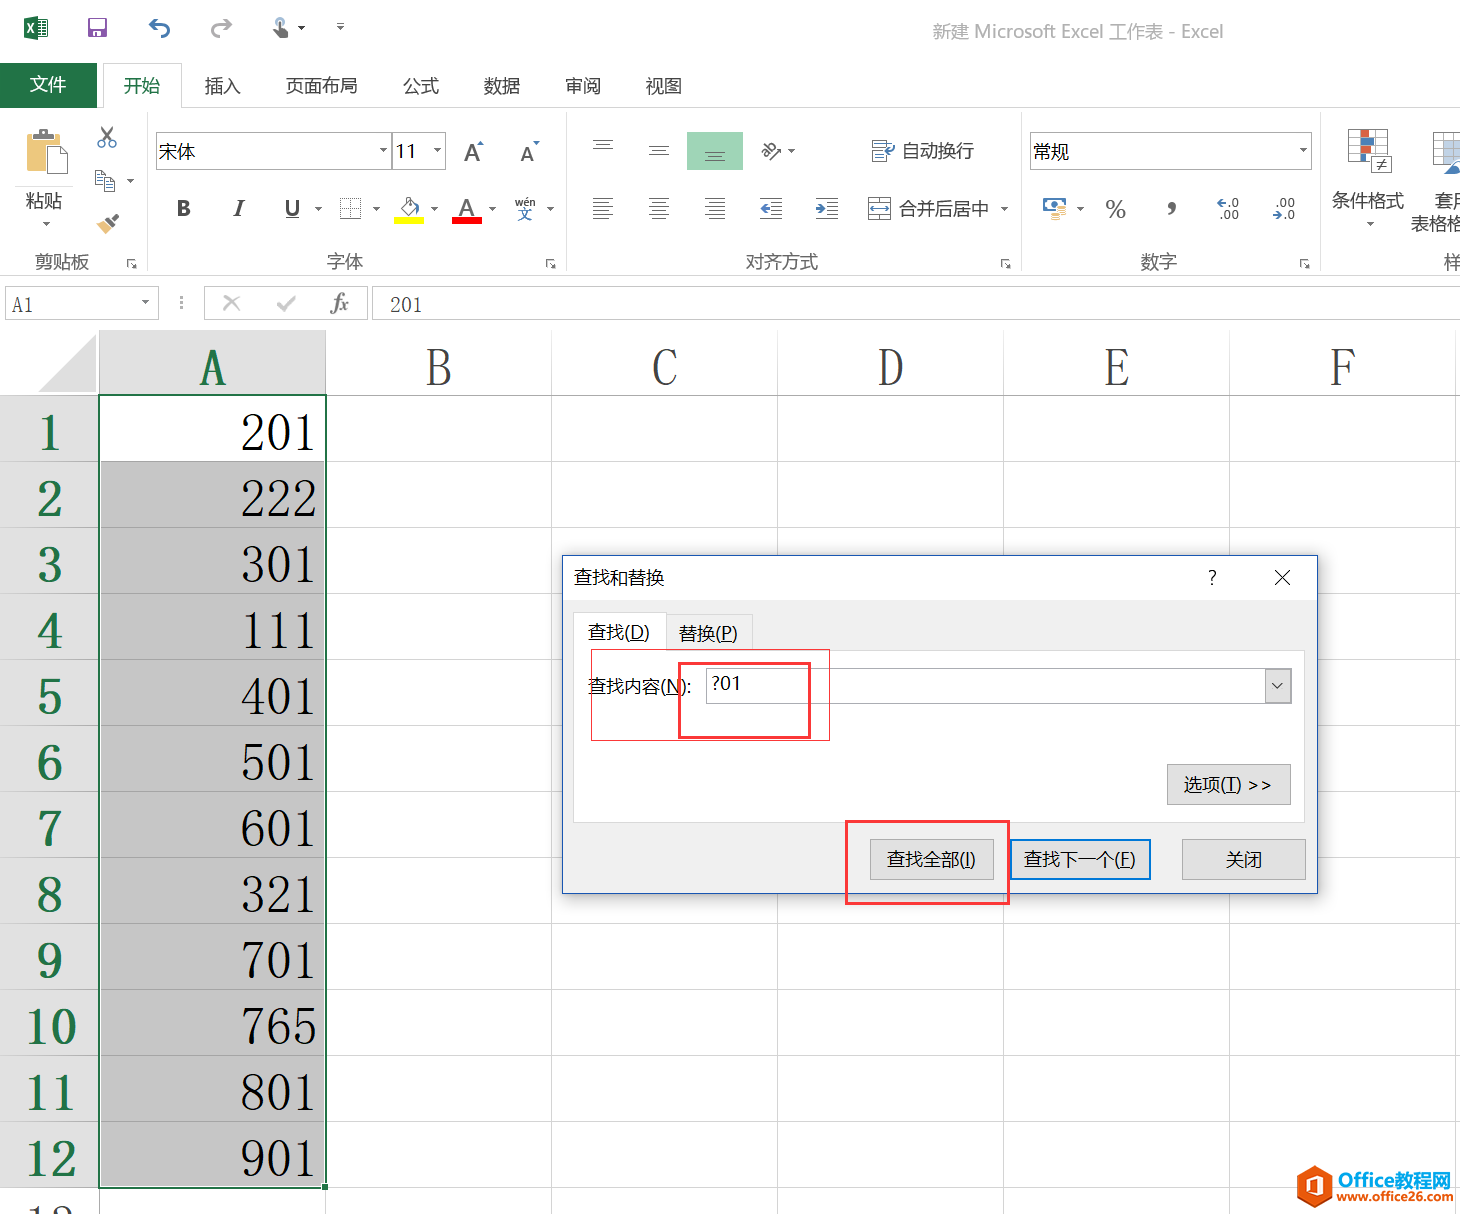Image resolution: width=1460 pixels, height=1214 pixels.
Task: Apply the yellow fill color swatch
Action: click(409, 209)
